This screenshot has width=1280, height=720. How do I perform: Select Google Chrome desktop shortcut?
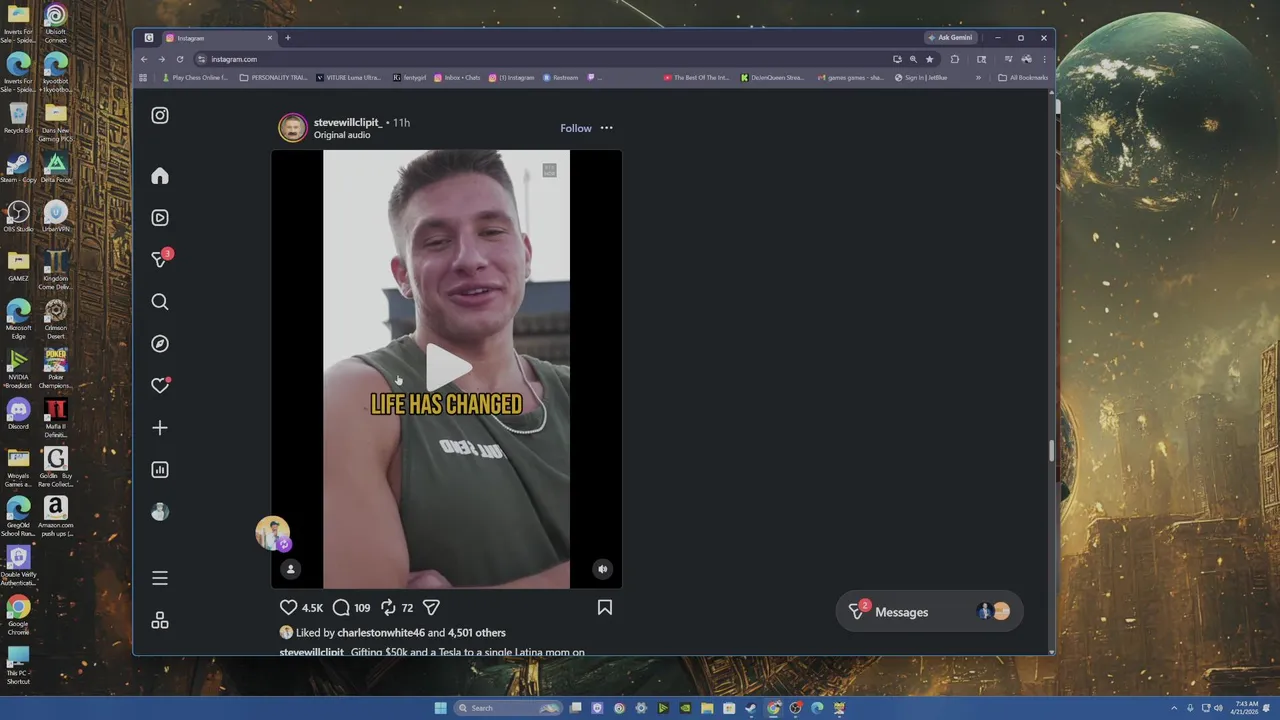pyautogui.click(x=18, y=615)
